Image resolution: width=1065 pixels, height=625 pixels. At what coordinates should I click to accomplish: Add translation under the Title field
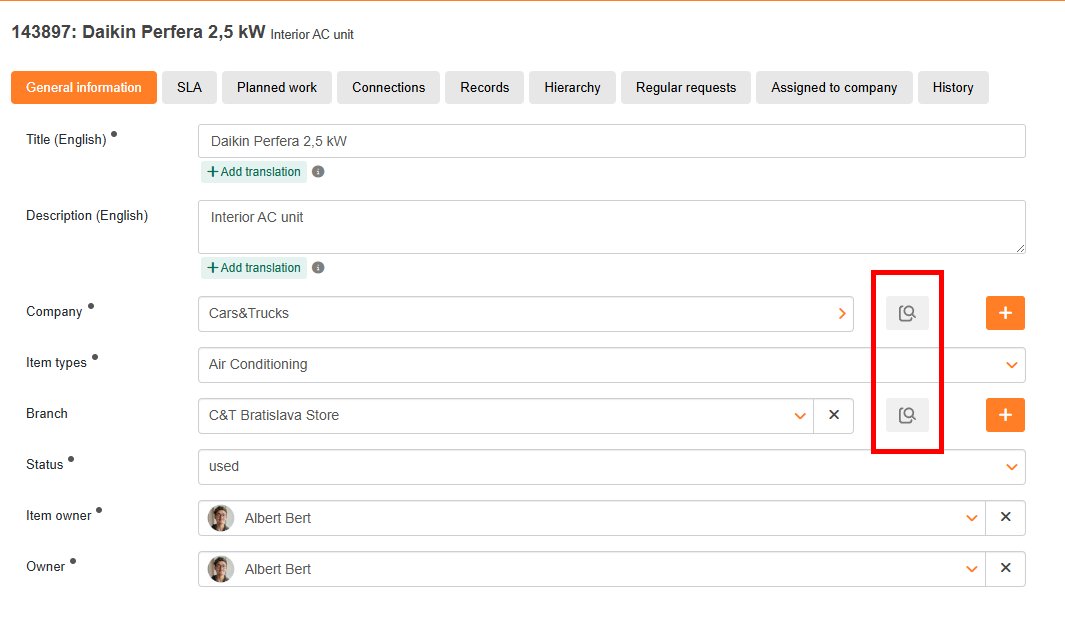coord(254,172)
